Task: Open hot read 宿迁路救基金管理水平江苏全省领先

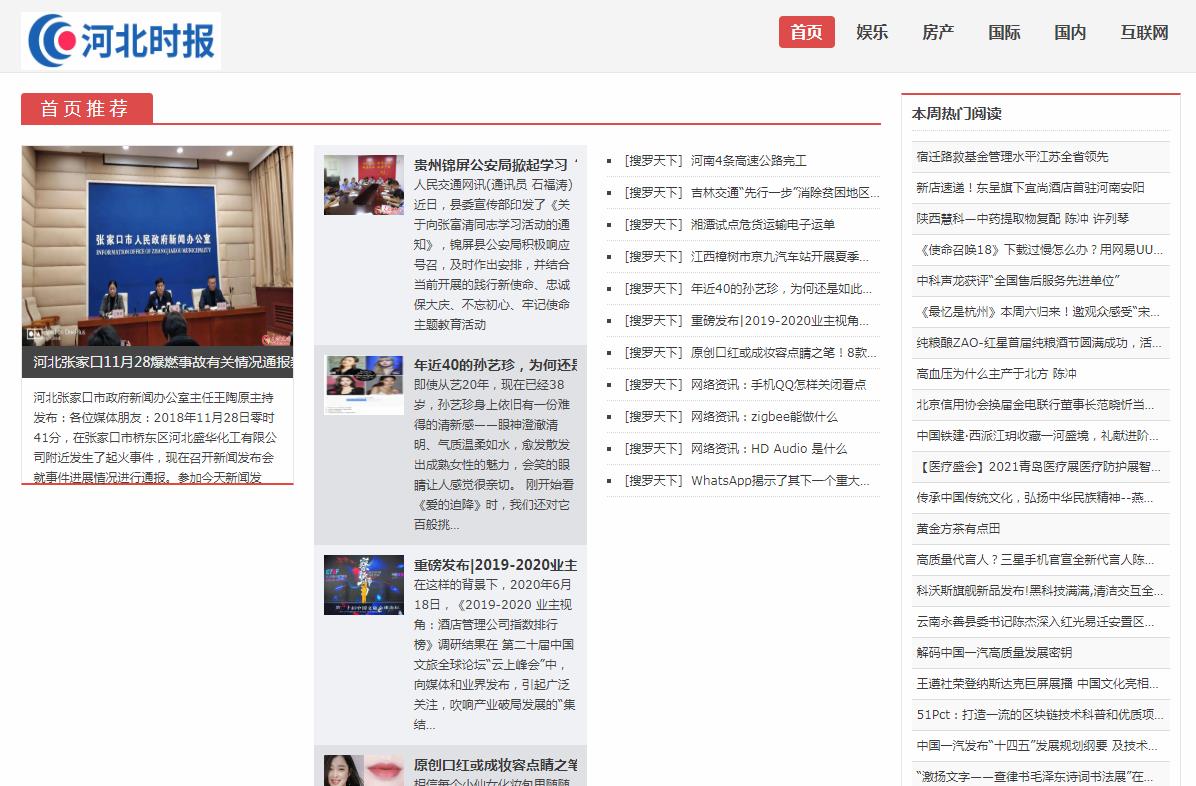Action: coord(1012,156)
